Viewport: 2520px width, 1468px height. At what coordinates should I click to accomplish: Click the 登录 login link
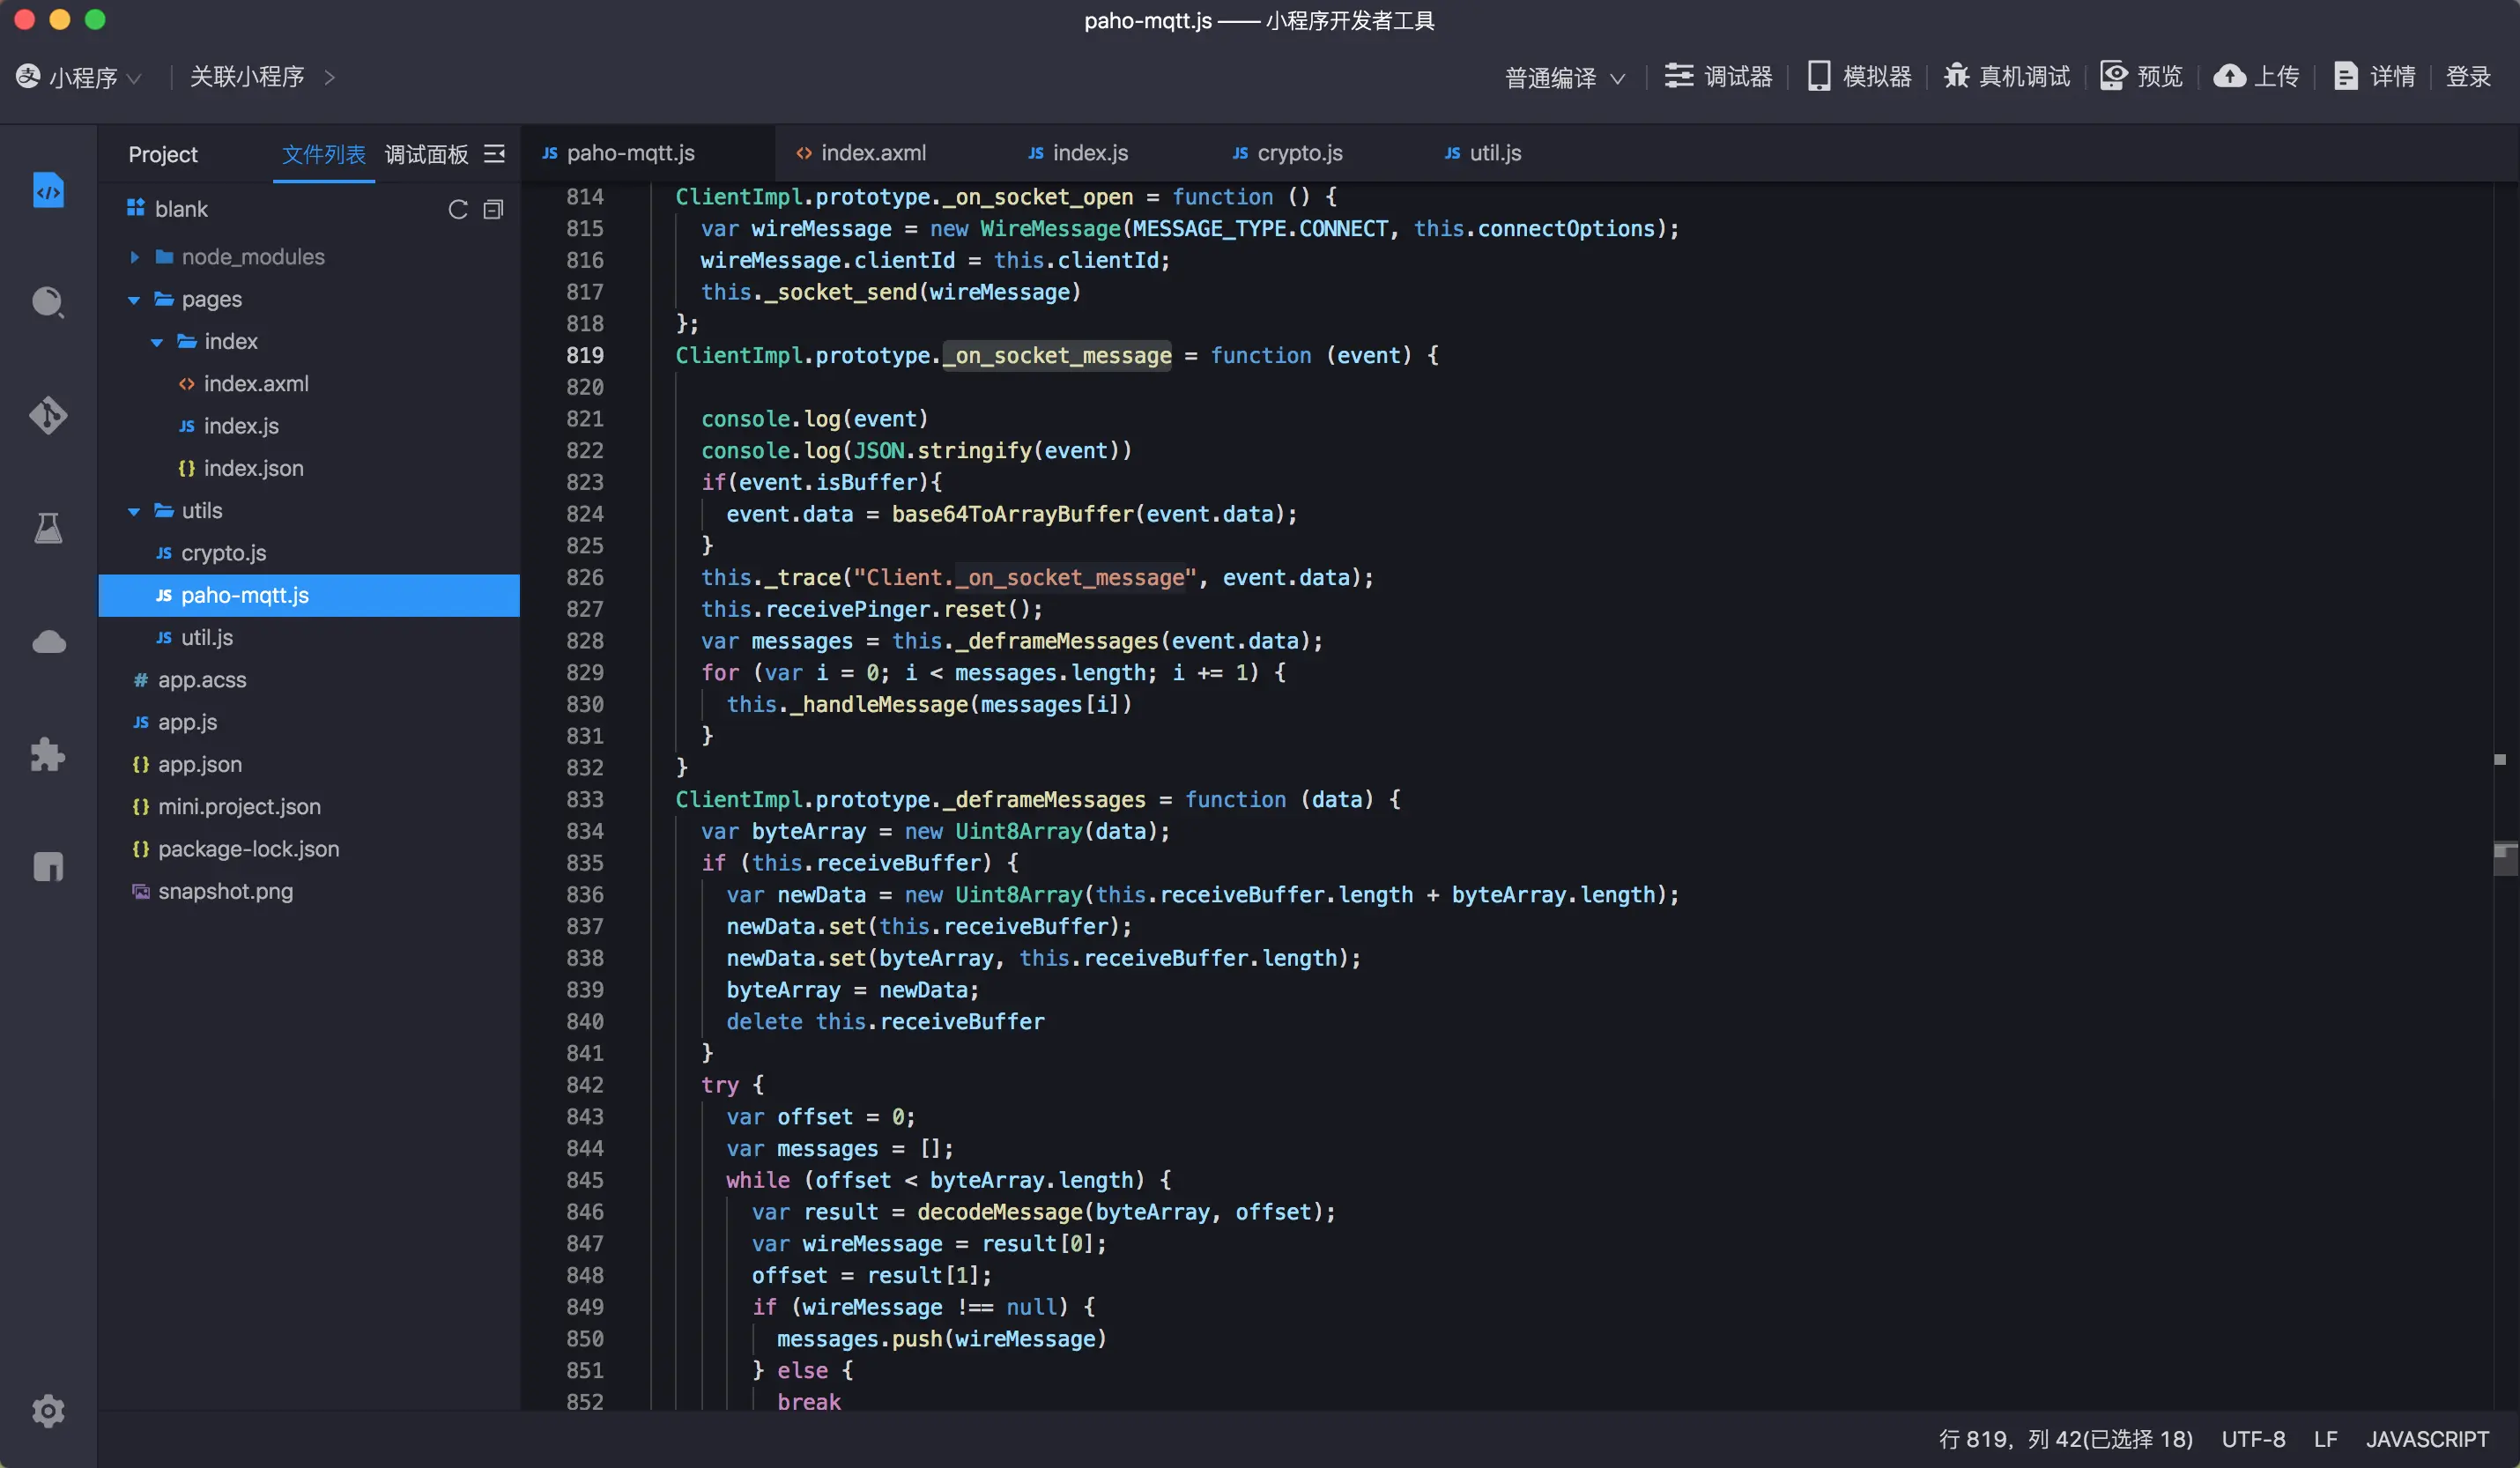[2467, 76]
